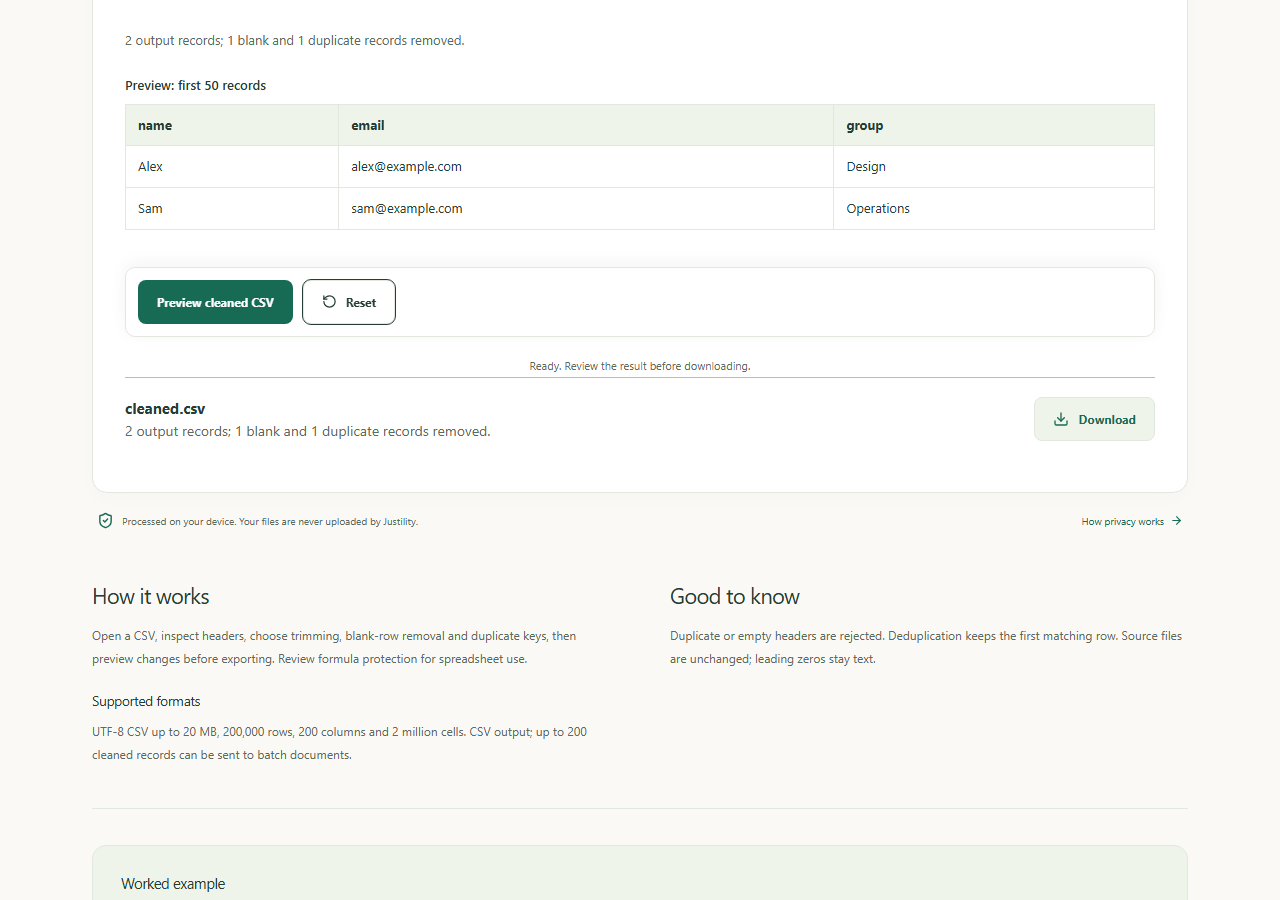Image resolution: width=1280 pixels, height=900 pixels.
Task: Click the download arrow icon
Action: 1061,420
